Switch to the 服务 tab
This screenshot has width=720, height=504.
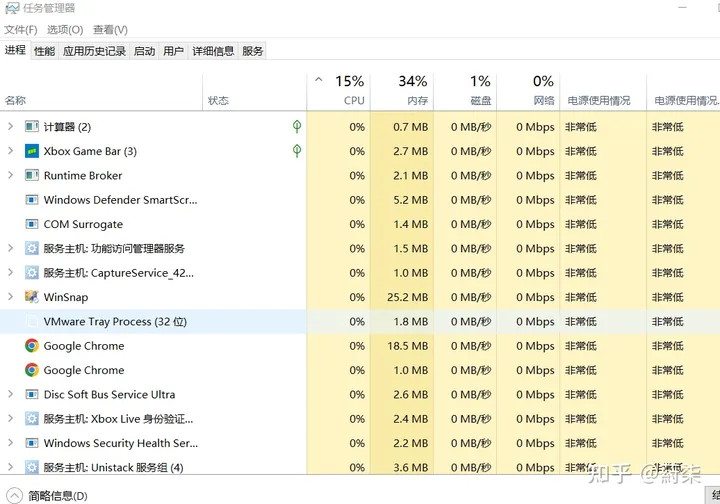253,51
